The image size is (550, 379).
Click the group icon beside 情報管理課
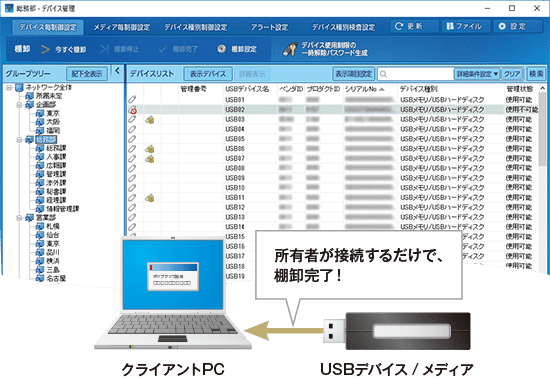(40, 209)
